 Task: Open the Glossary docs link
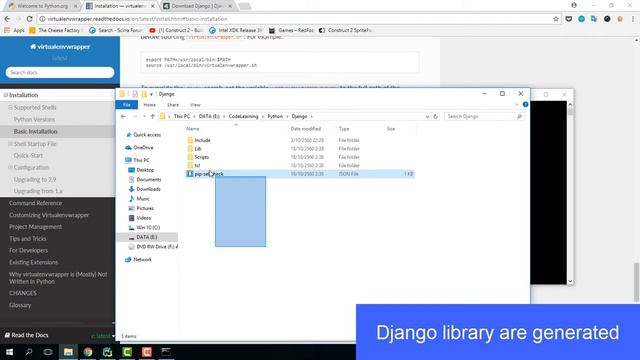20,305
